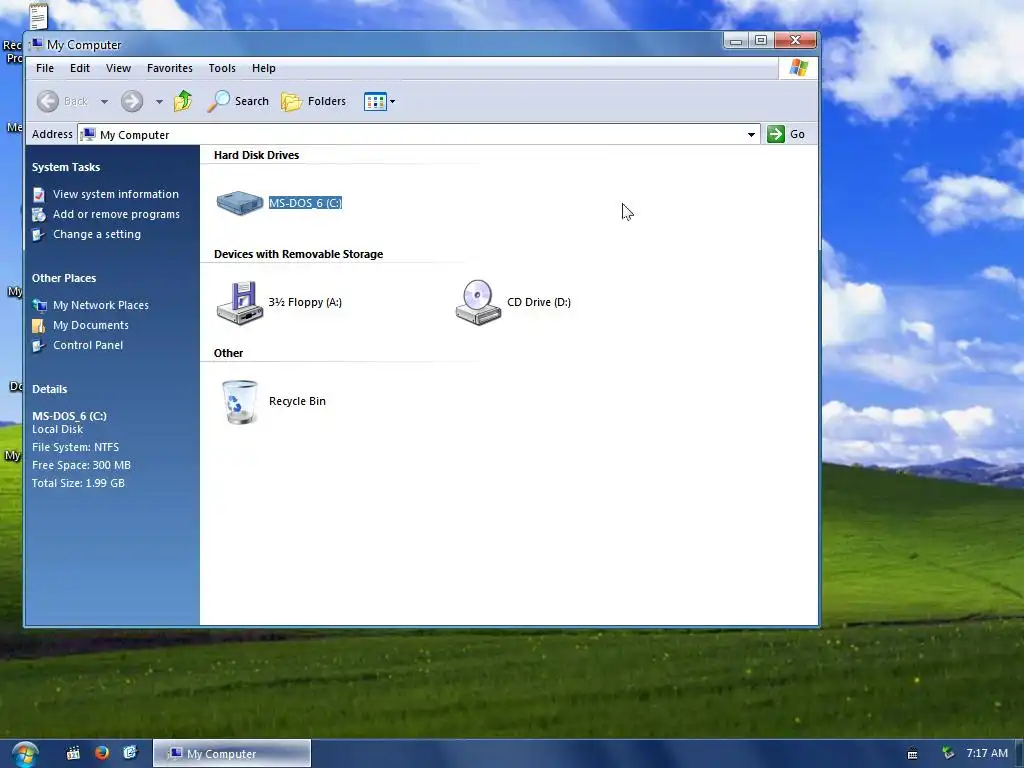
Task: Click the keyboard tray icon
Action: (912, 754)
